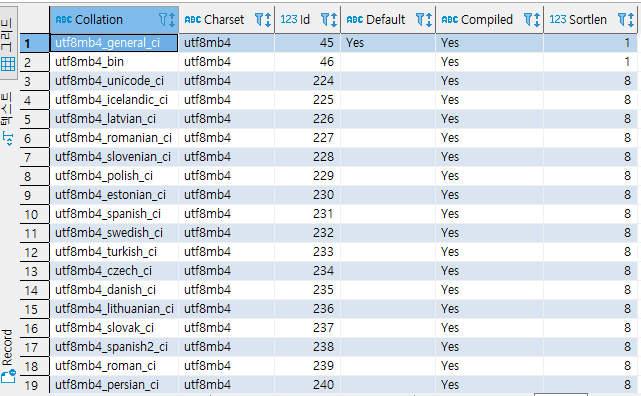Image resolution: width=641 pixels, height=396 pixels.
Task: Select row number 19 header
Action: pos(35,385)
